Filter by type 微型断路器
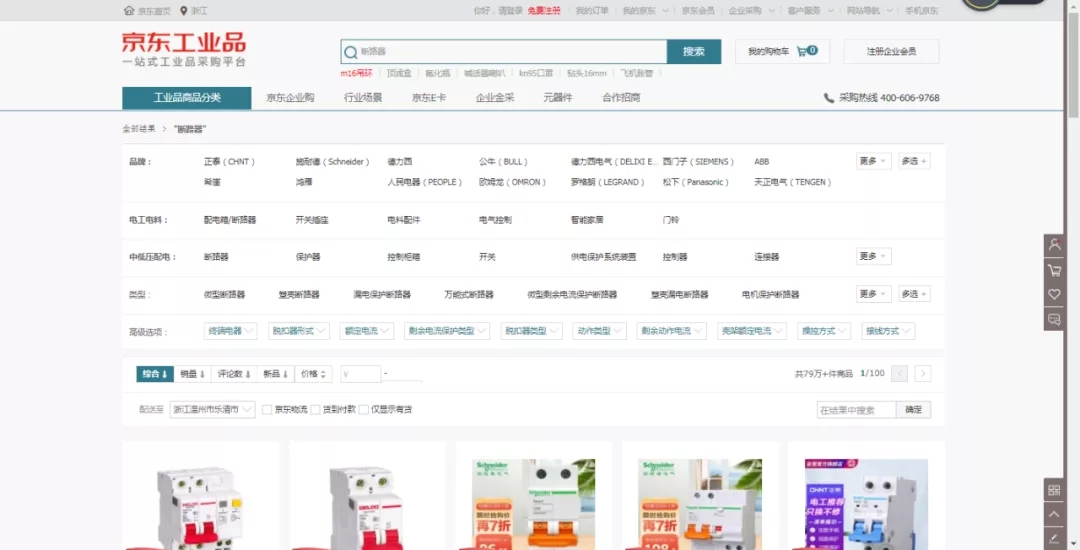The width and height of the screenshot is (1080, 550). (225, 295)
